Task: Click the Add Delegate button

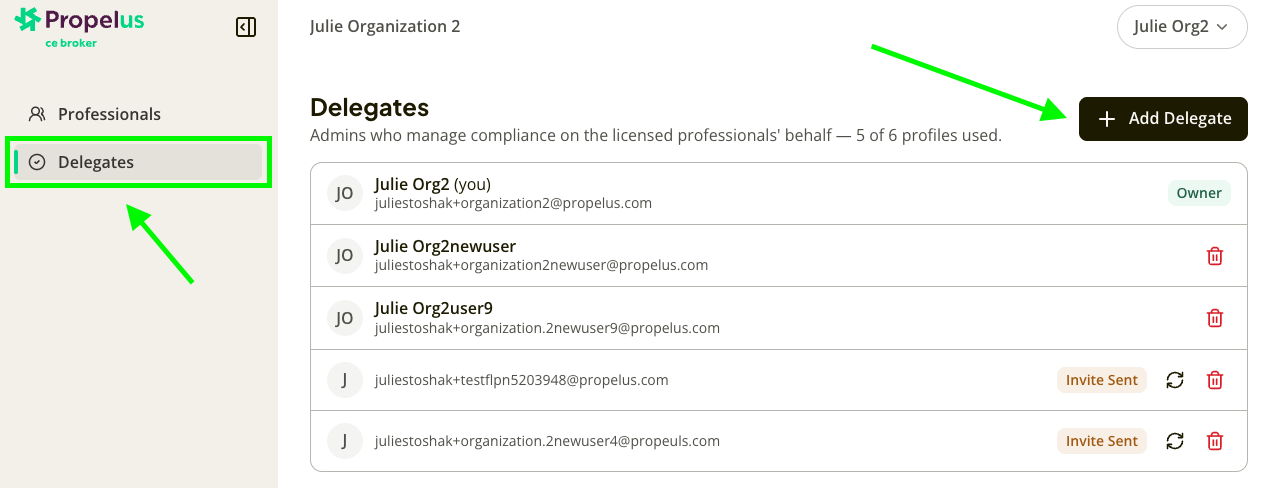Action: 1163,119
